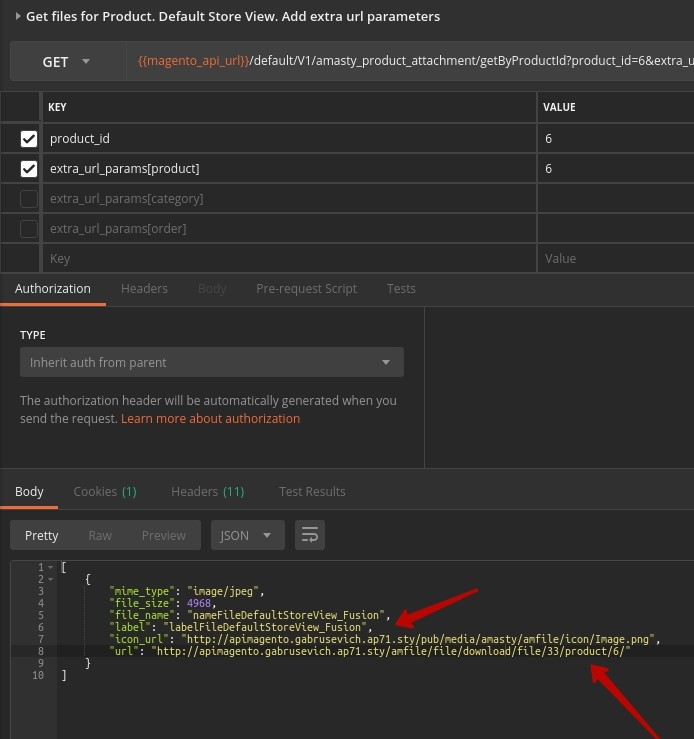Switch to the response Cookies tab

[x=104, y=492]
